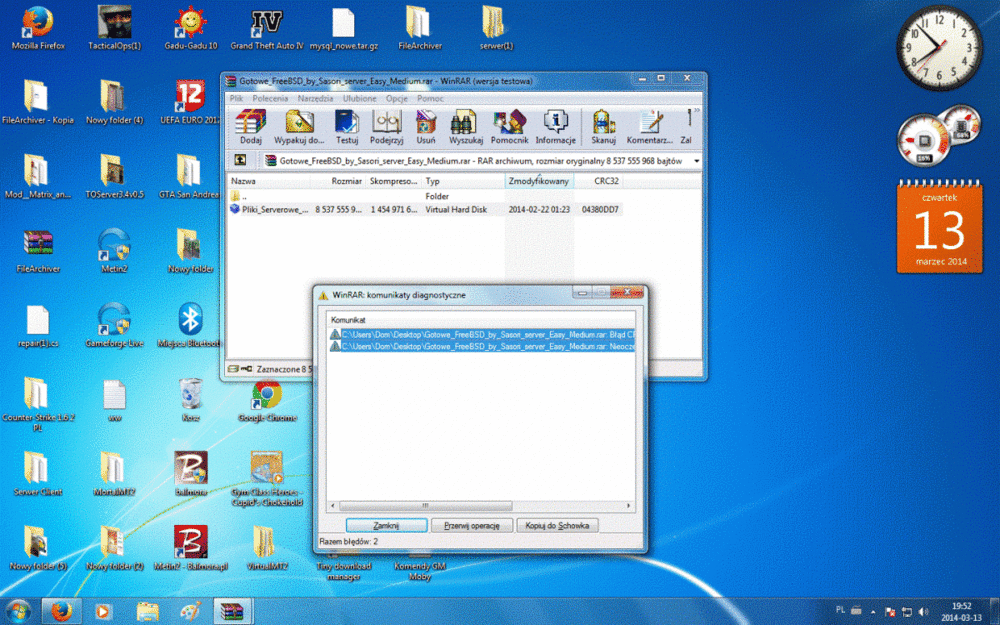Open the Narzędzia menu
Viewport: 1000px width, 625px height.
(x=315, y=99)
